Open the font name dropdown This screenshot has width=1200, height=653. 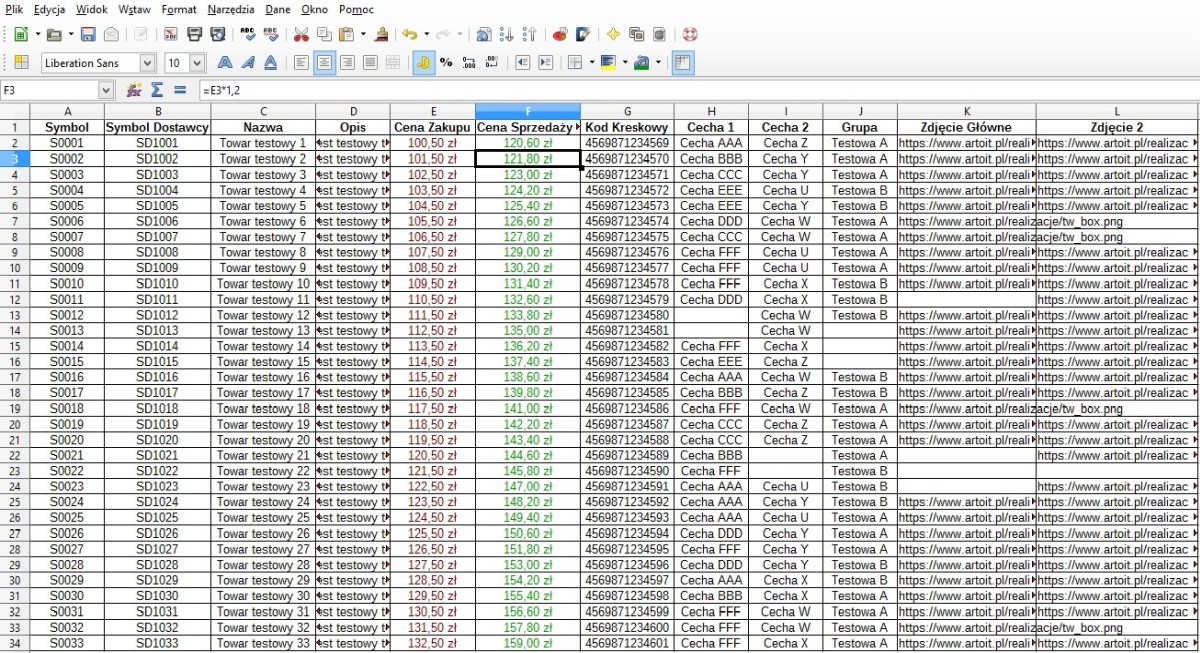pos(147,63)
